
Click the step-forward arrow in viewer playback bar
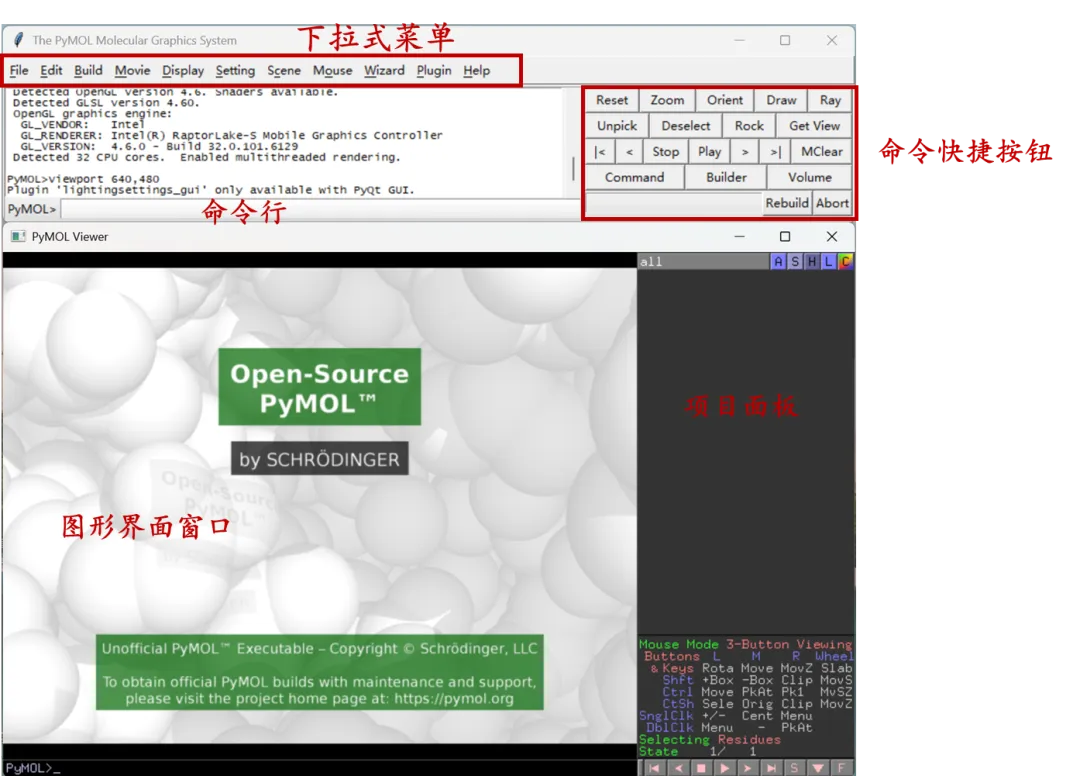pos(748,768)
